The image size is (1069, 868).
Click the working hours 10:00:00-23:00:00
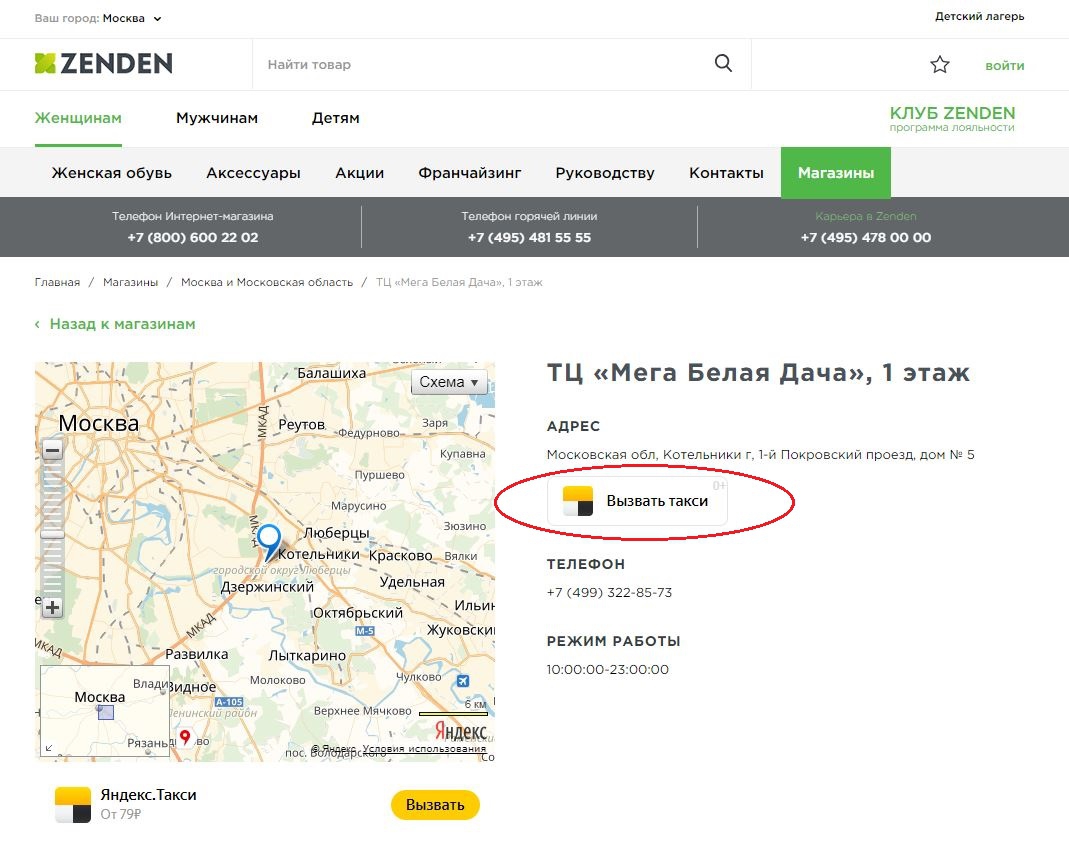point(607,670)
